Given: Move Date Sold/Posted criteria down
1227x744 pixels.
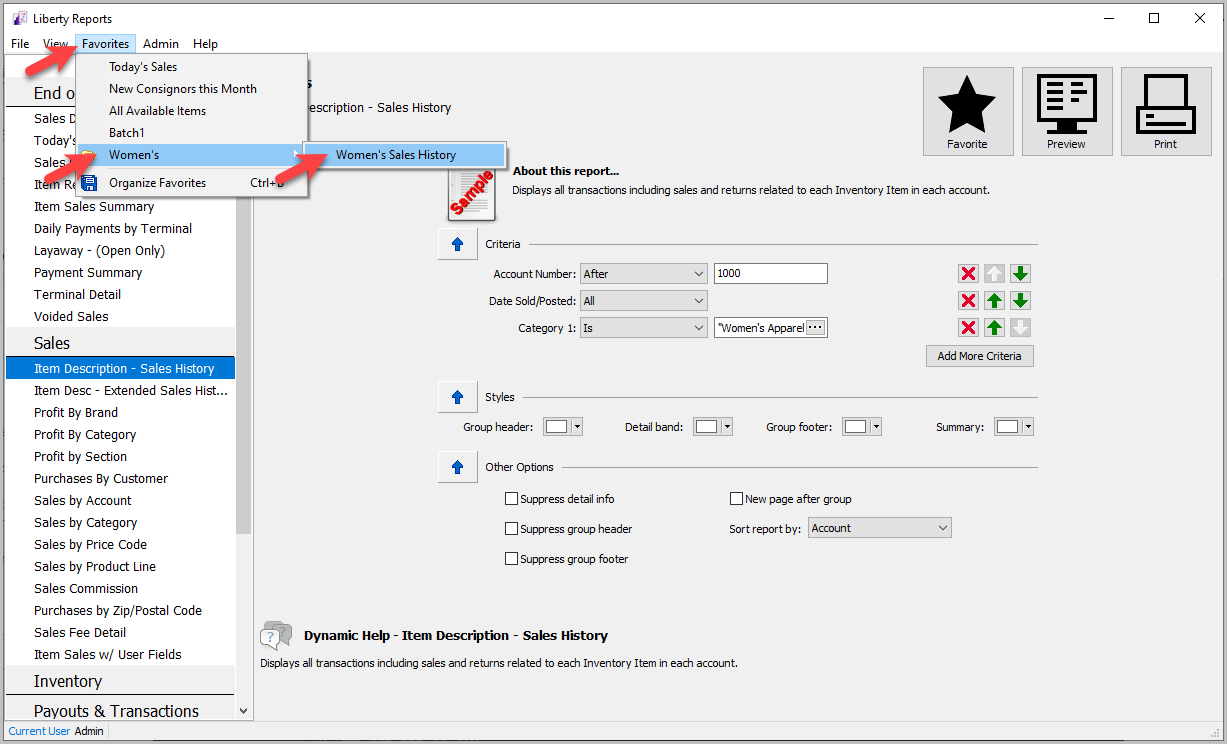Looking at the screenshot, I should (x=1020, y=301).
